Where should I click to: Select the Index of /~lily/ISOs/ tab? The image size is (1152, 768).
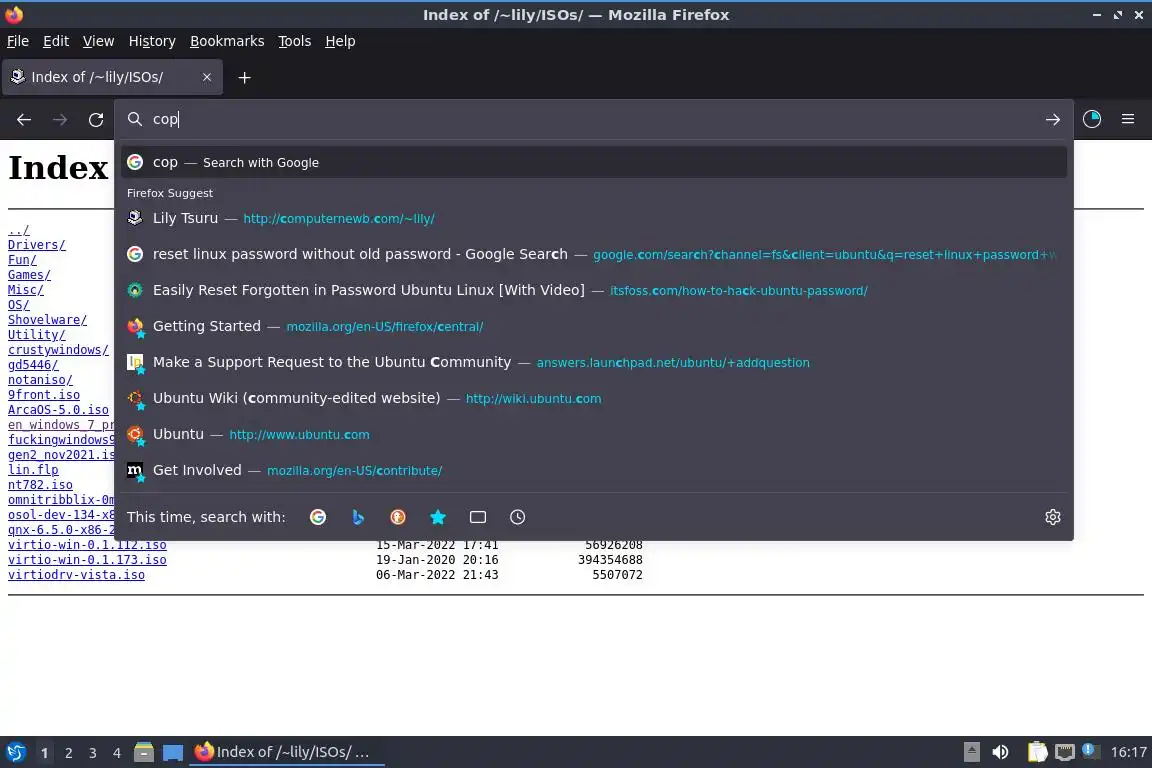coord(112,77)
